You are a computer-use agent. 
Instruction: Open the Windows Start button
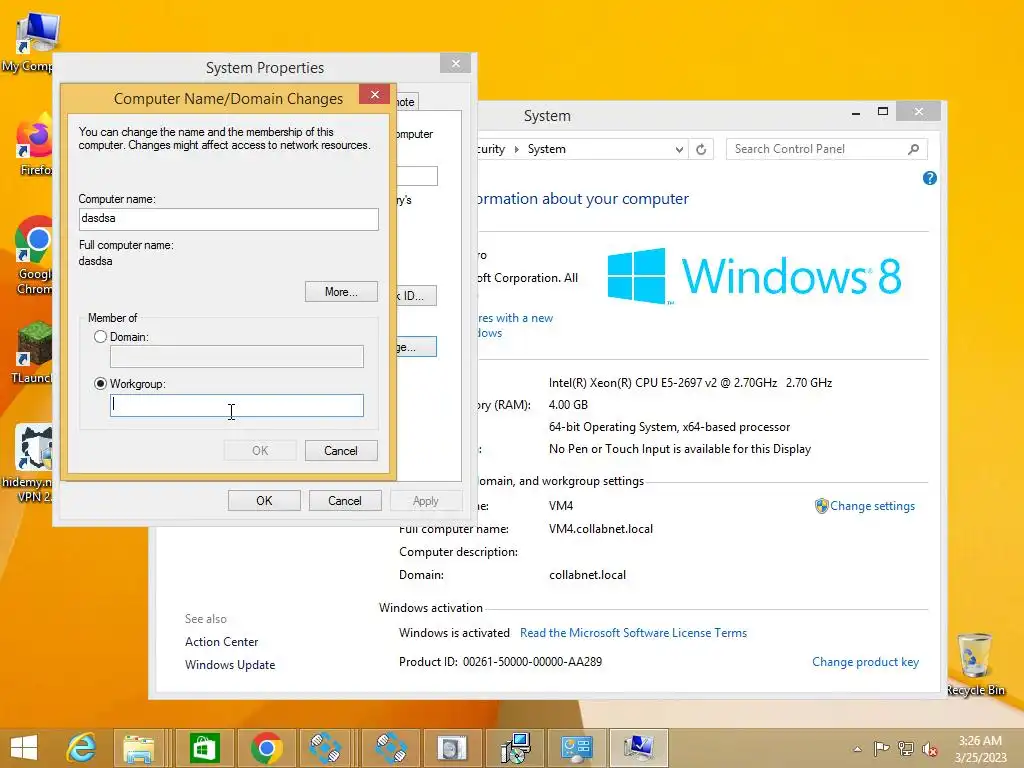point(24,748)
